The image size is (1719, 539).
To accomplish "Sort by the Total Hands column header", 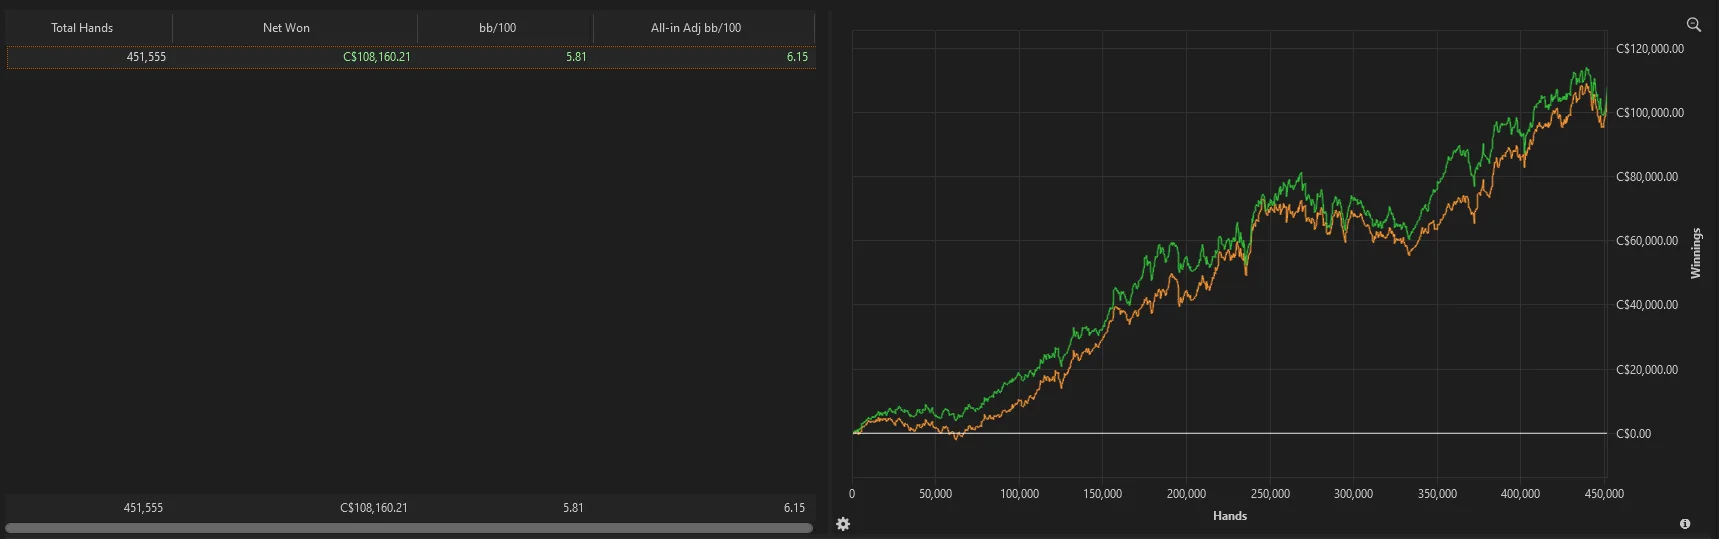I will 82,28.
